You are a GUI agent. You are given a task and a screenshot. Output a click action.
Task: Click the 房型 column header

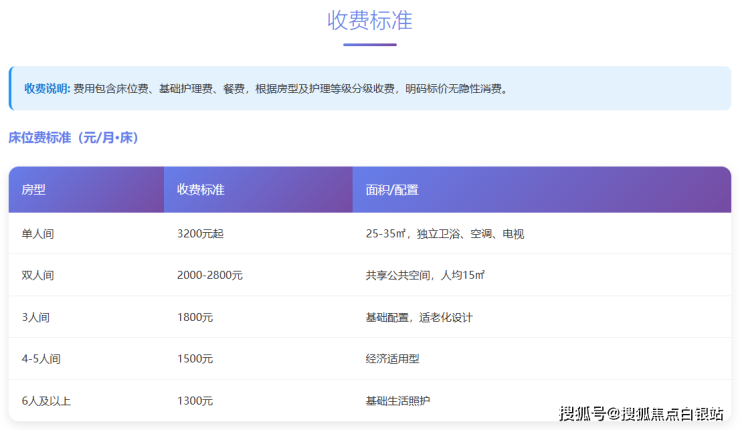point(34,190)
